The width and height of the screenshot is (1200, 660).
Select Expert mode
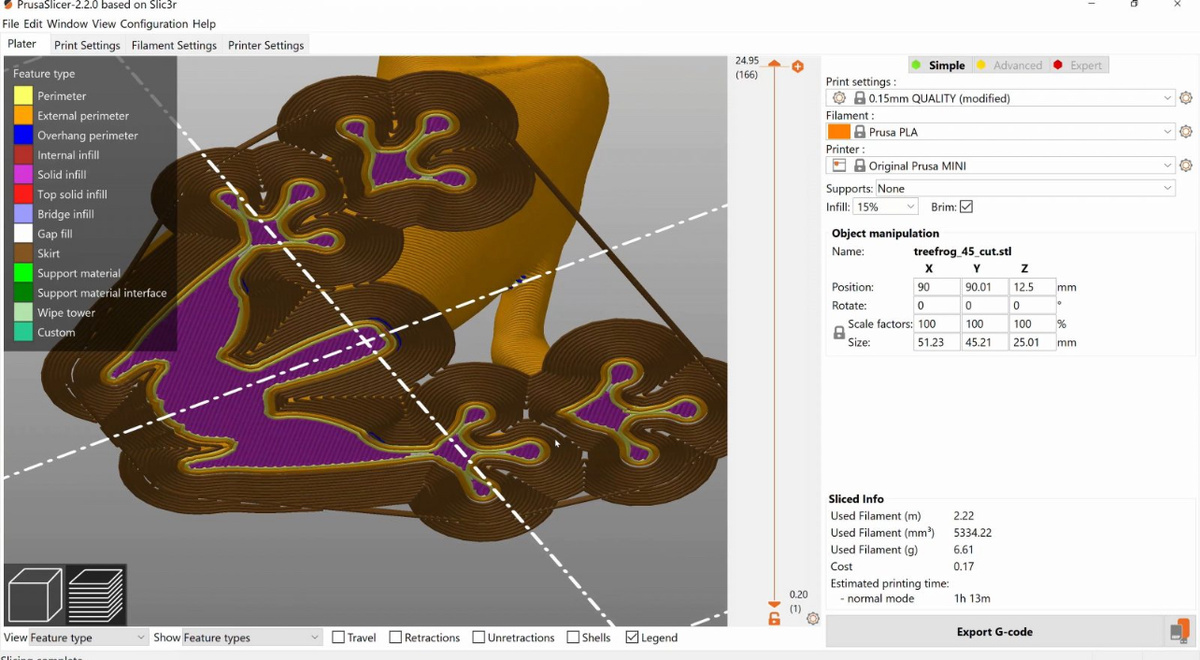pos(1077,65)
